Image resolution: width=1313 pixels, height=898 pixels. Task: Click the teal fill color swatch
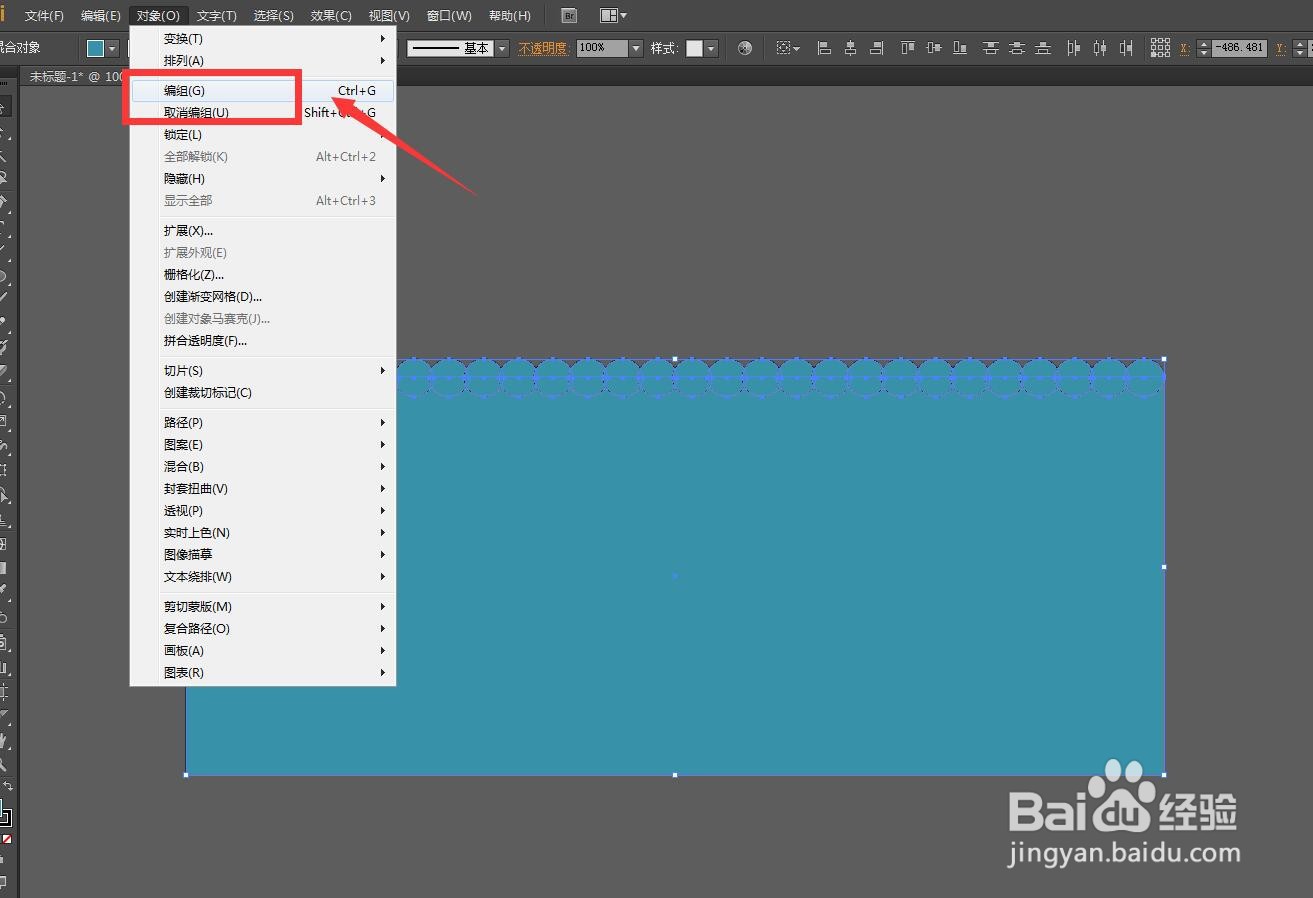96,48
